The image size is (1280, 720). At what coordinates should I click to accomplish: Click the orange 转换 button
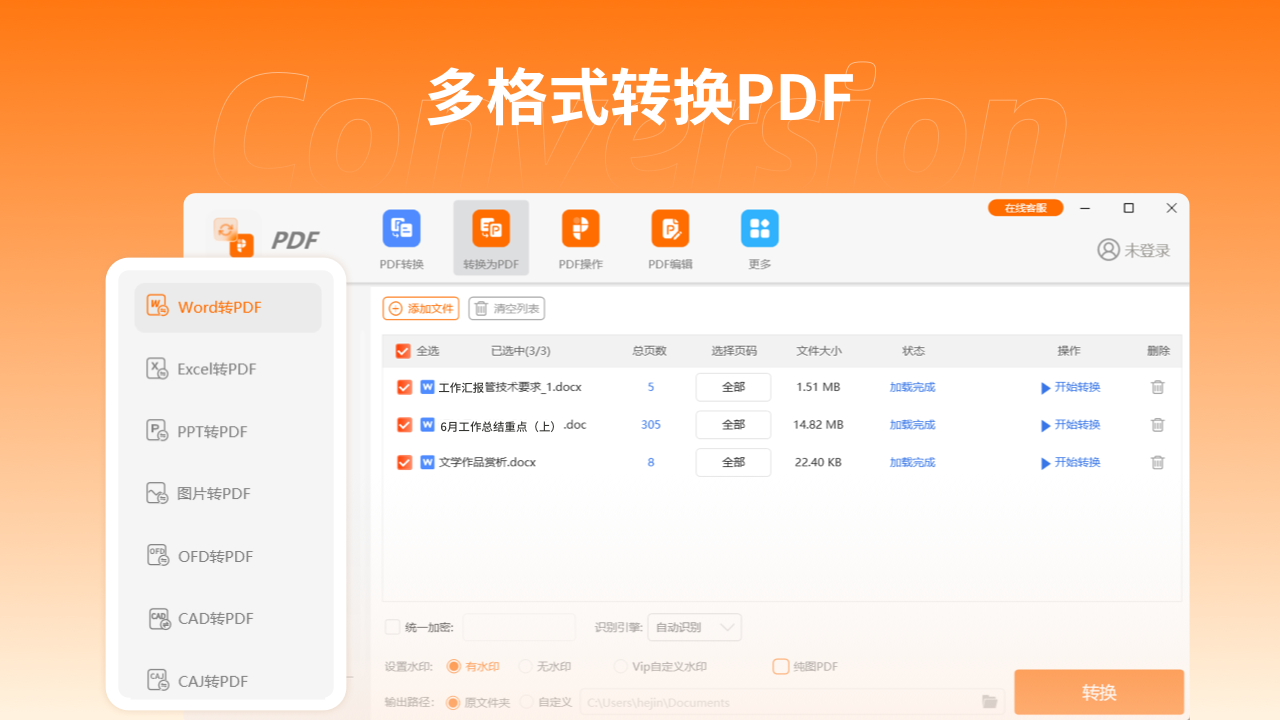point(1099,692)
